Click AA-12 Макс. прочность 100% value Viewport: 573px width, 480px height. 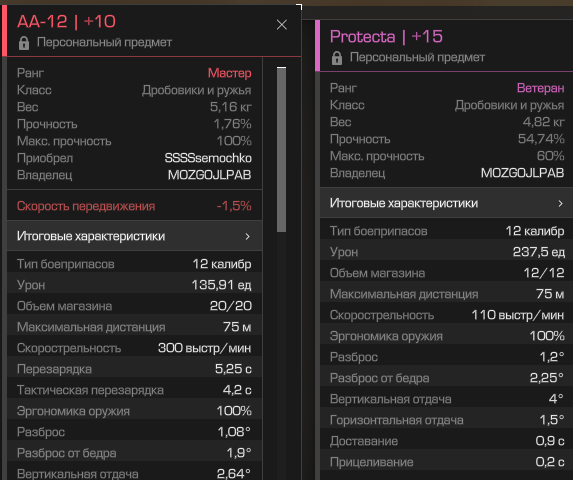(x=234, y=141)
